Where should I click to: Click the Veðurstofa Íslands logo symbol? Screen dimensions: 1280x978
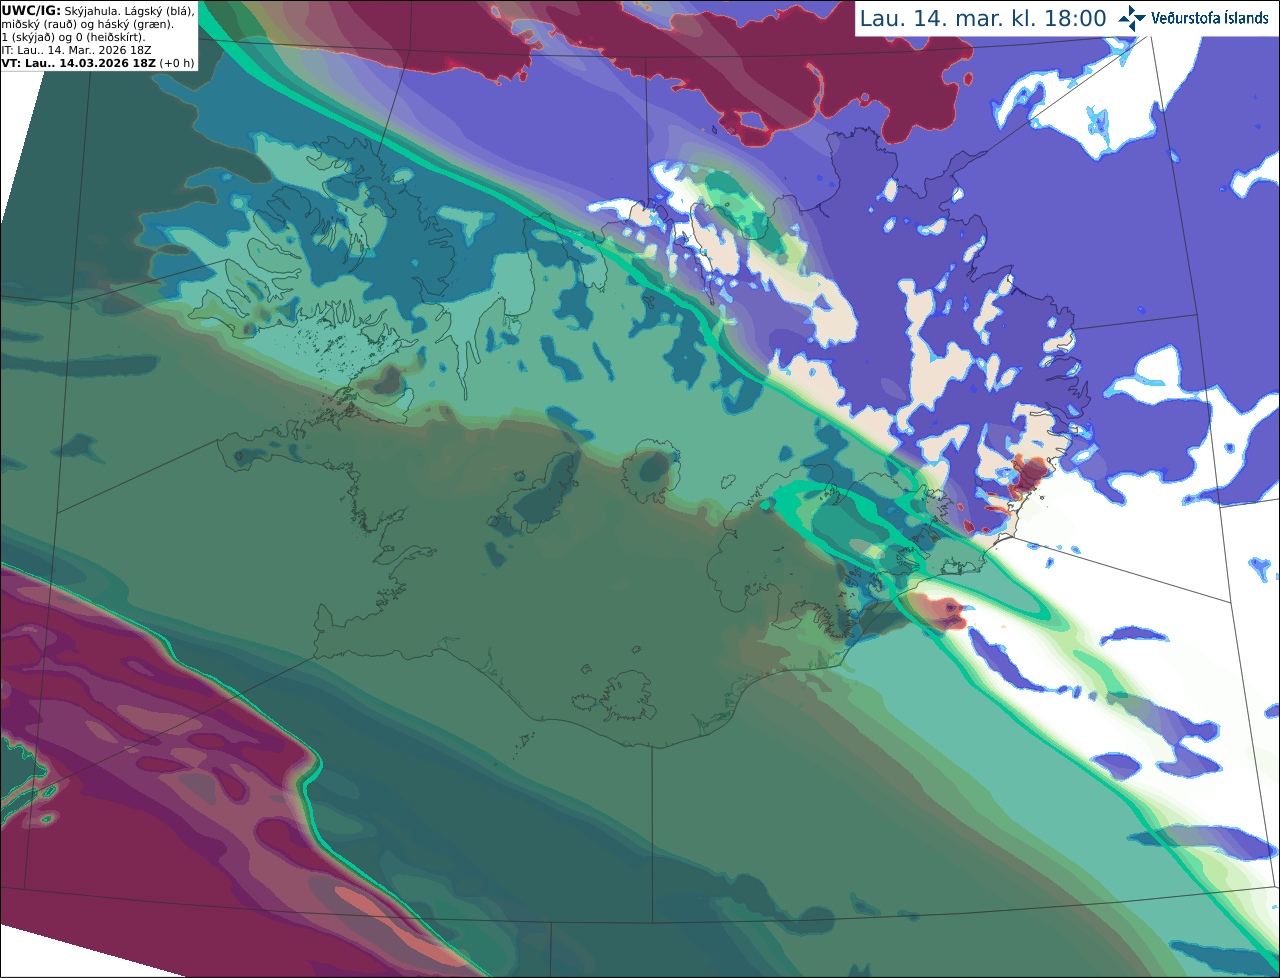tap(1132, 18)
